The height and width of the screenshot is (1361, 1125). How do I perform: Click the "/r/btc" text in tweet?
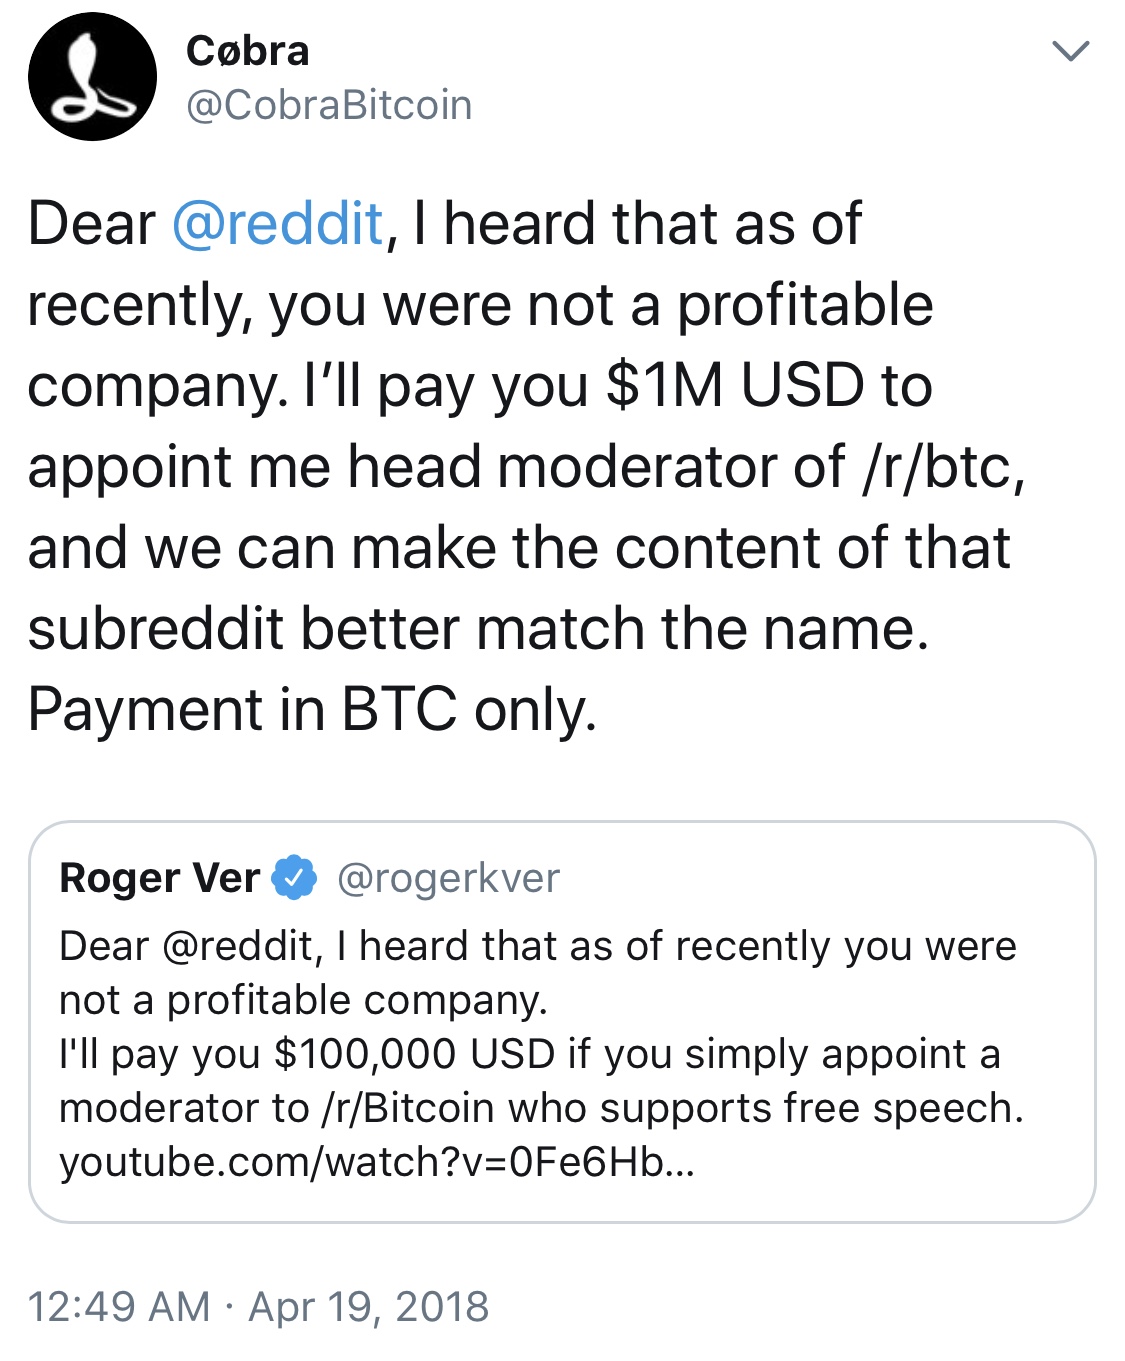(943, 467)
